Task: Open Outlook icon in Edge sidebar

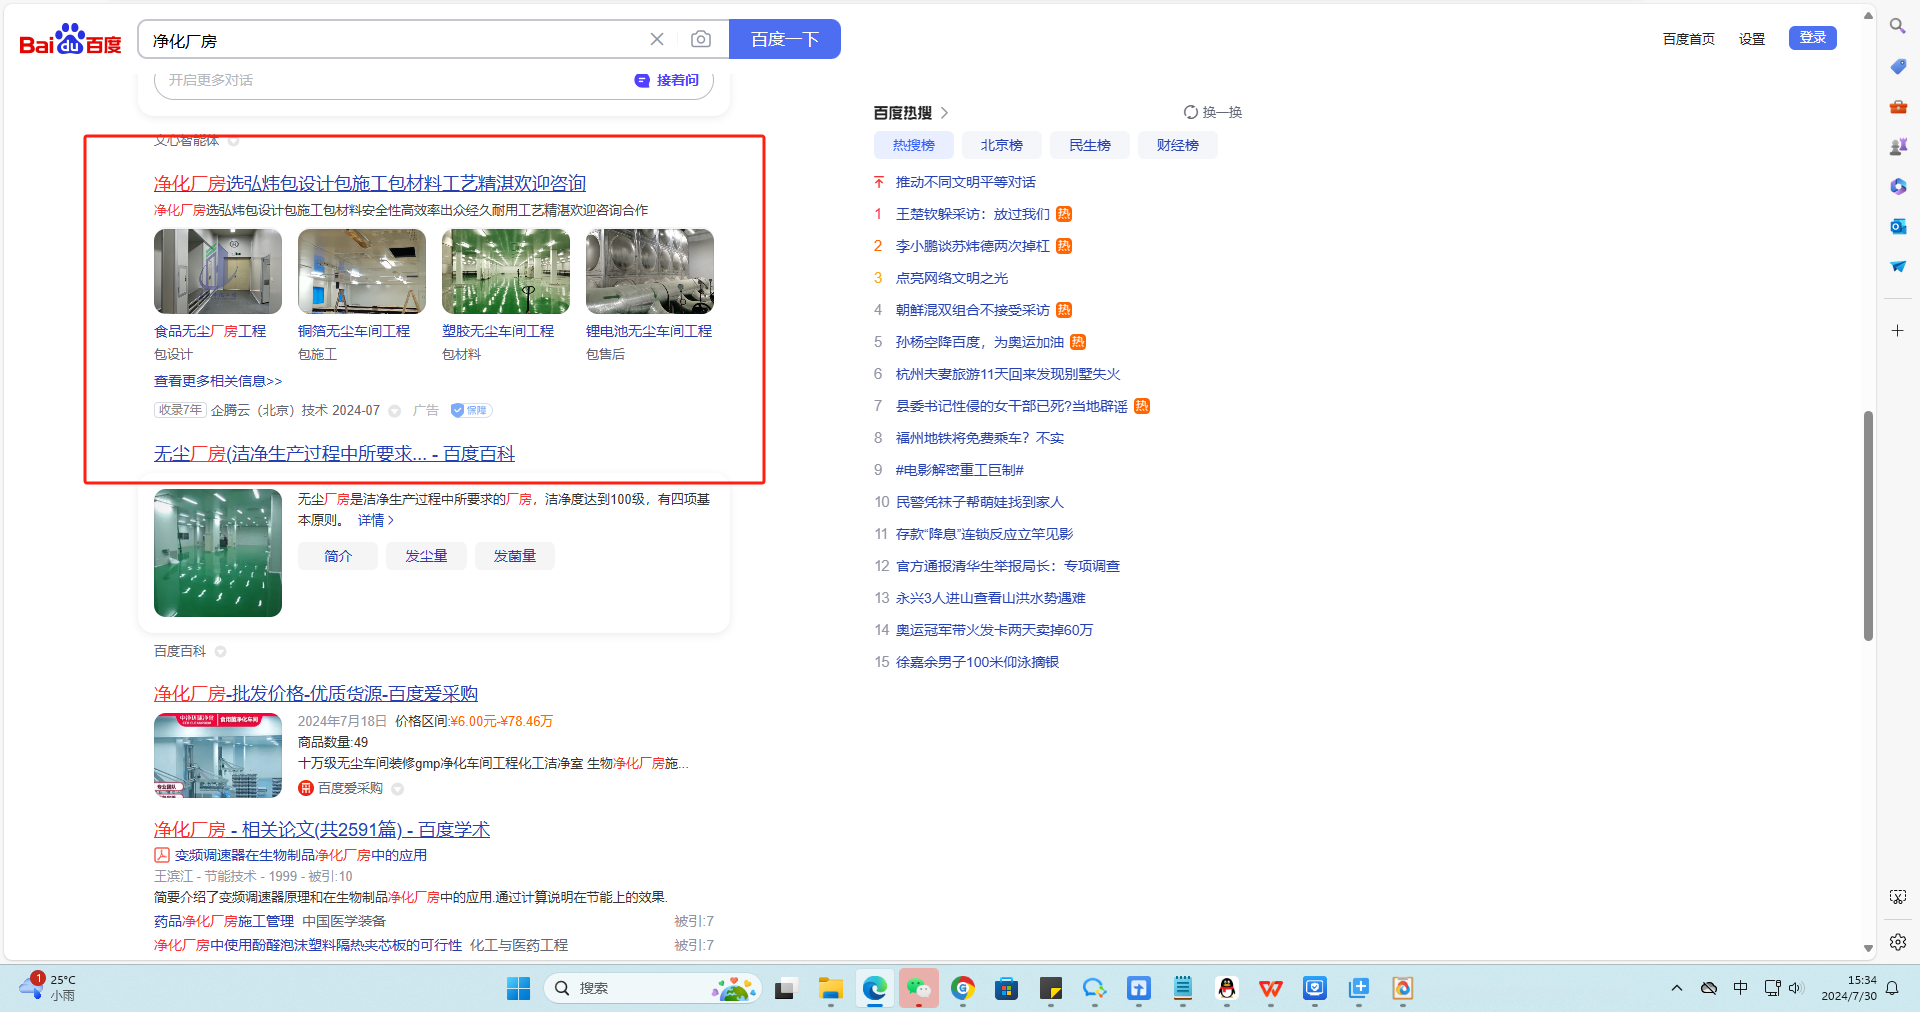Action: tap(1897, 227)
